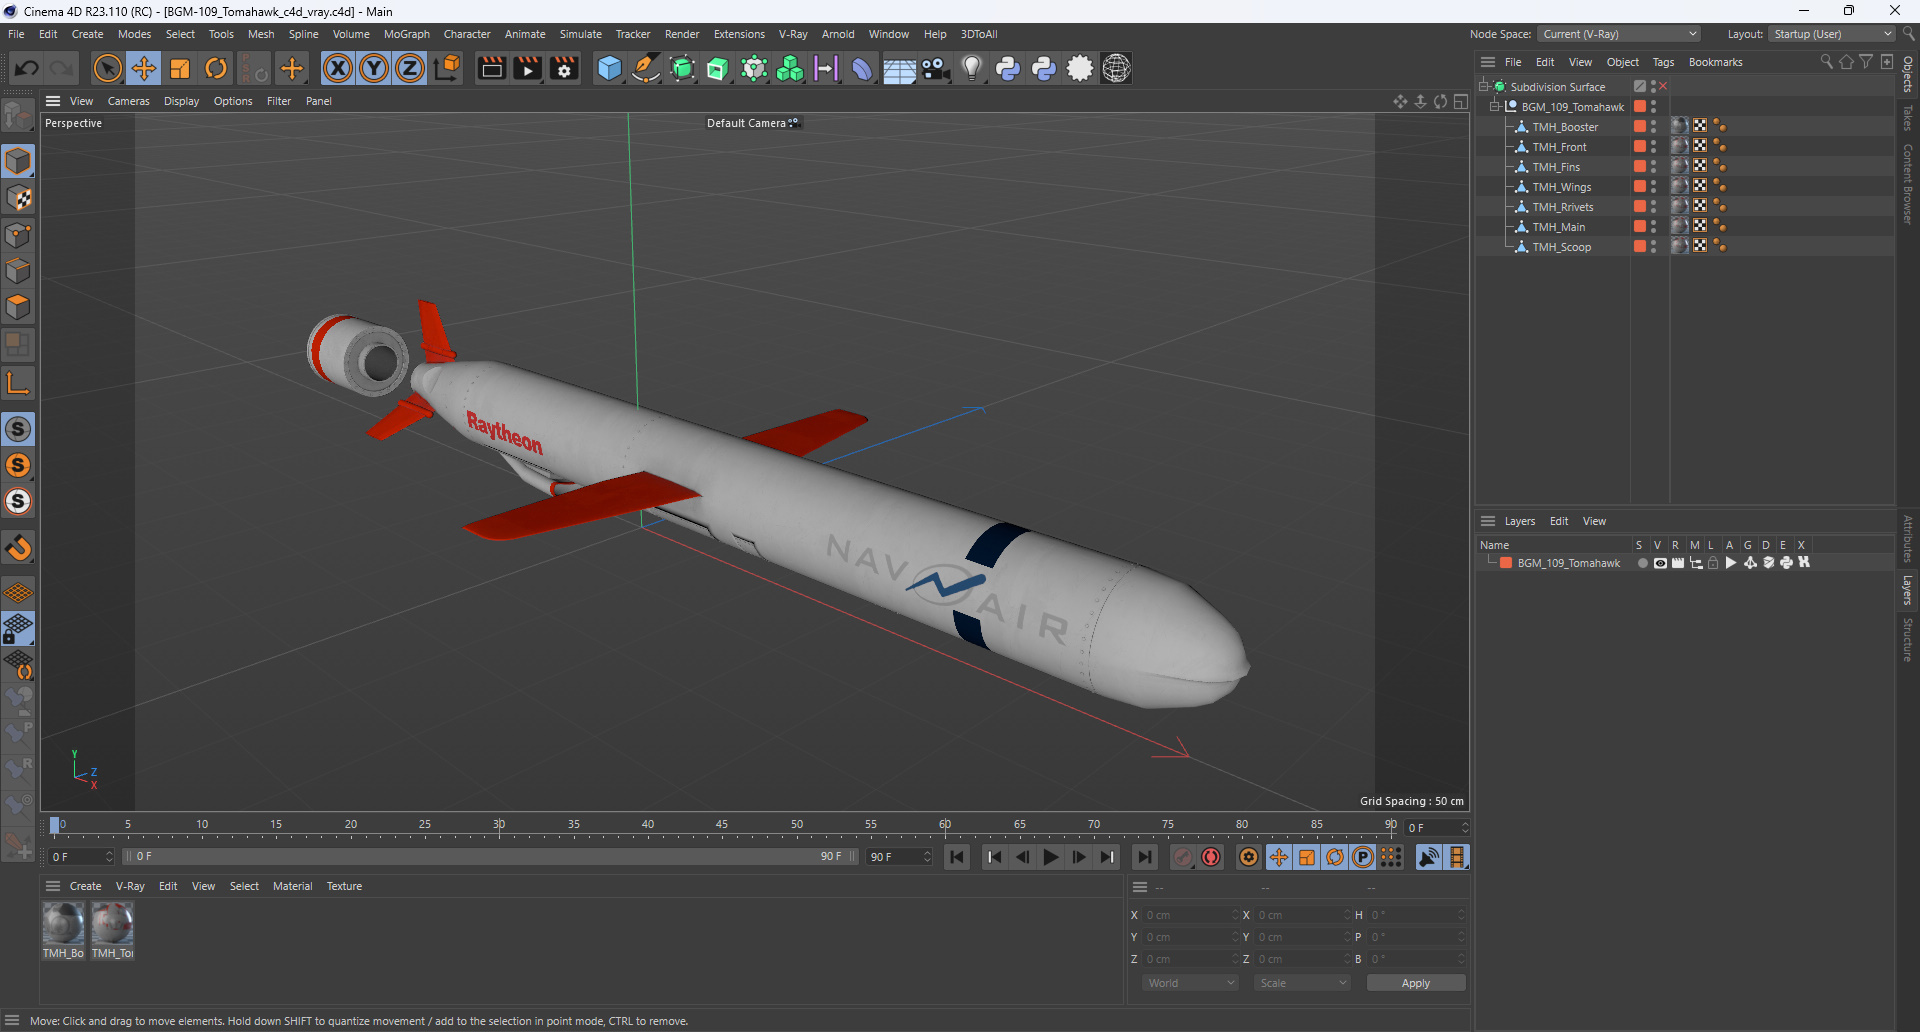Click TMH_Main orange layer color swatch
Screen dimensions: 1920x1032
tap(1640, 226)
